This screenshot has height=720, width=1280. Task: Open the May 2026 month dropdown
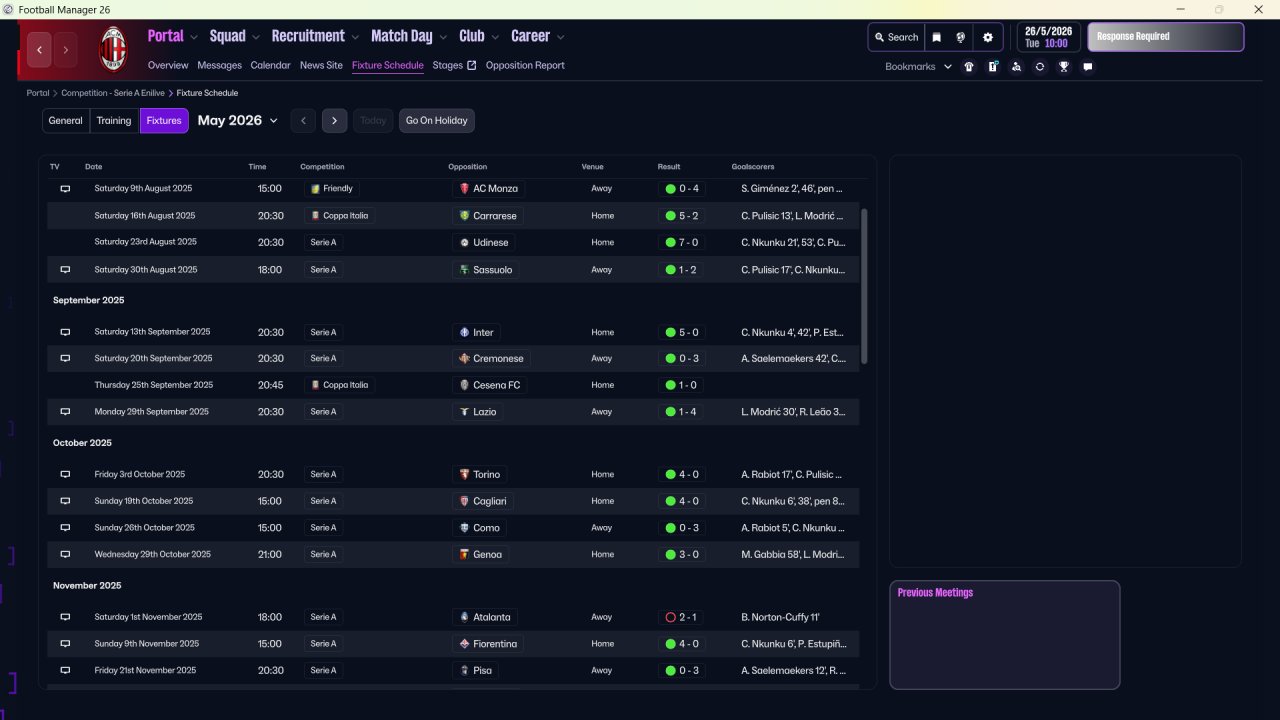[238, 121]
